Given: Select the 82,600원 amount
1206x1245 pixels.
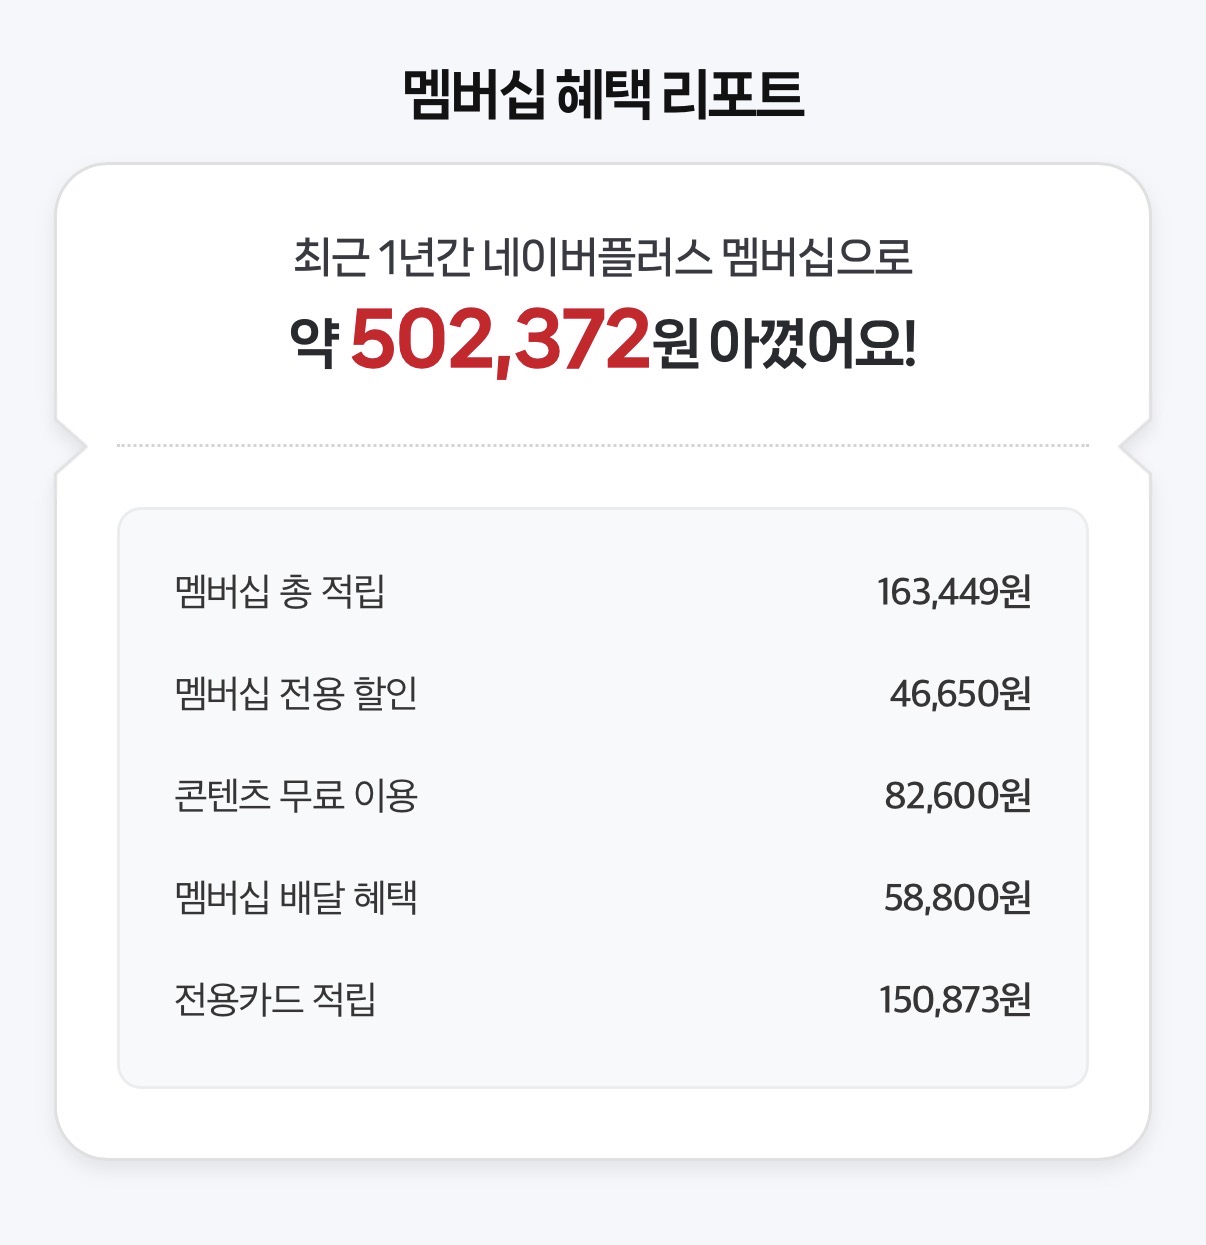Looking at the screenshot, I should click(957, 795).
